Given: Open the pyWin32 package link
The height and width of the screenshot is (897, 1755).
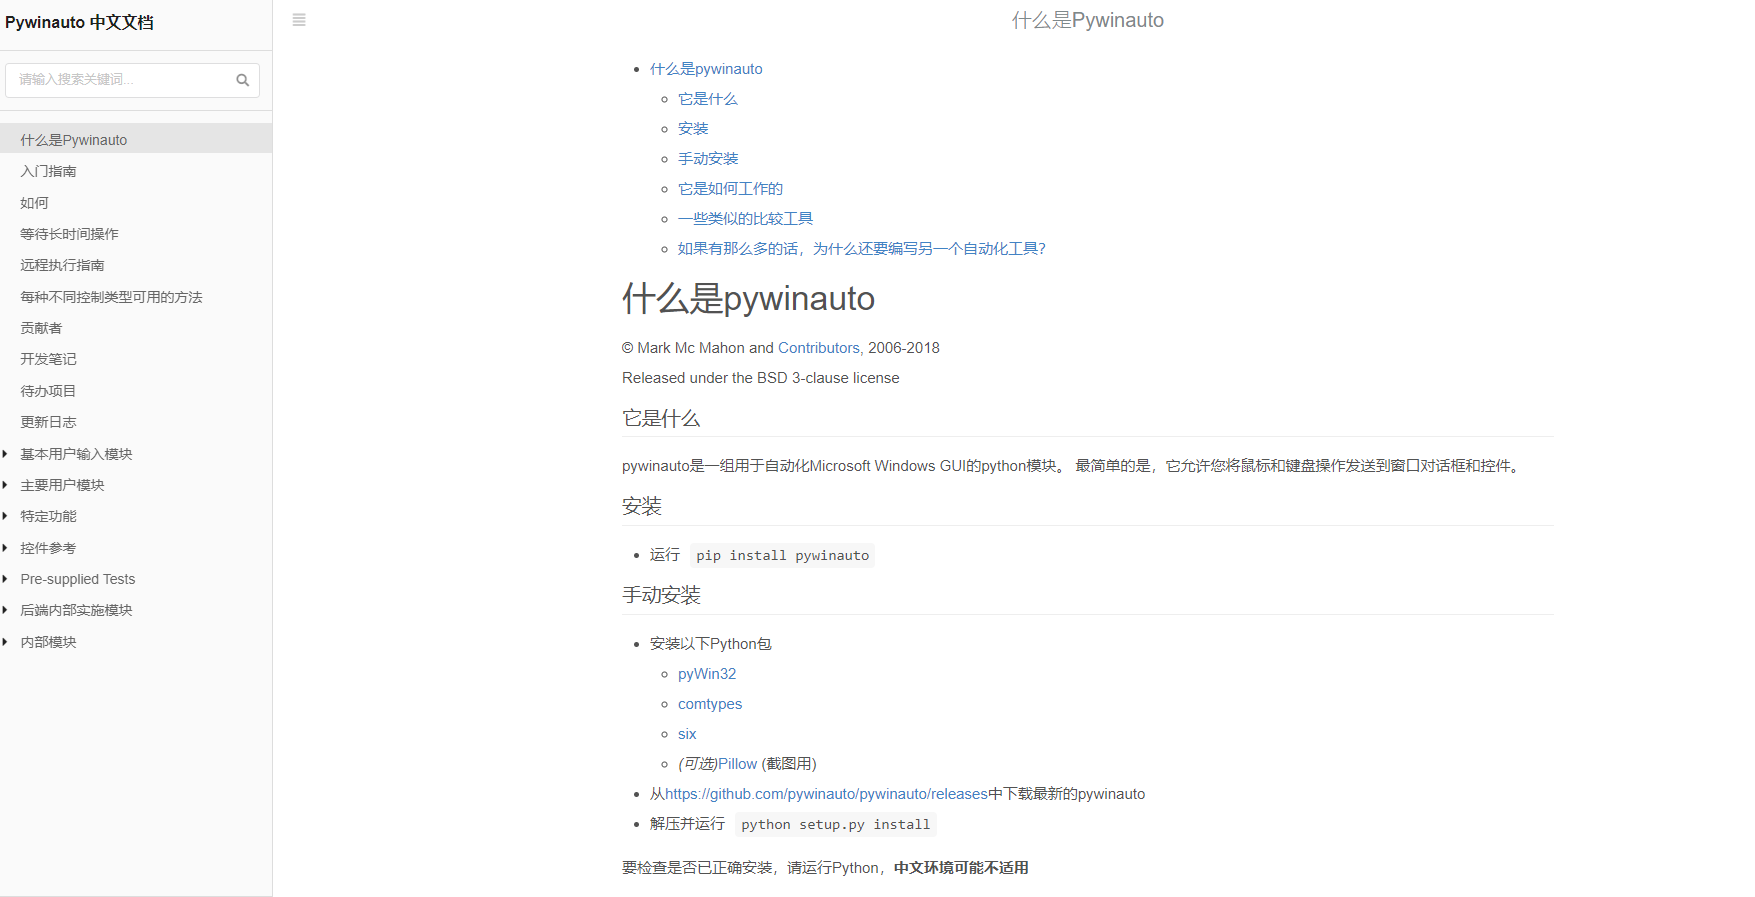Looking at the screenshot, I should click(707, 674).
